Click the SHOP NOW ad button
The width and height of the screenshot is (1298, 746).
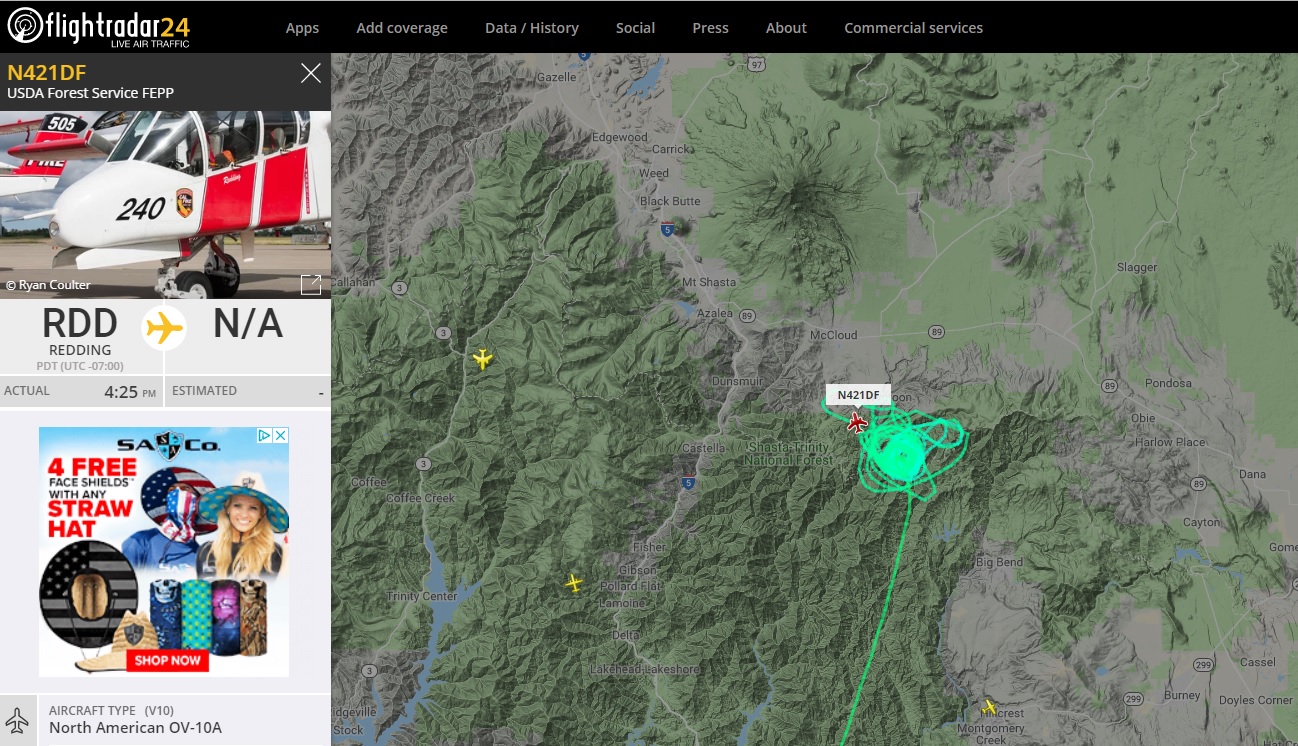pos(167,660)
